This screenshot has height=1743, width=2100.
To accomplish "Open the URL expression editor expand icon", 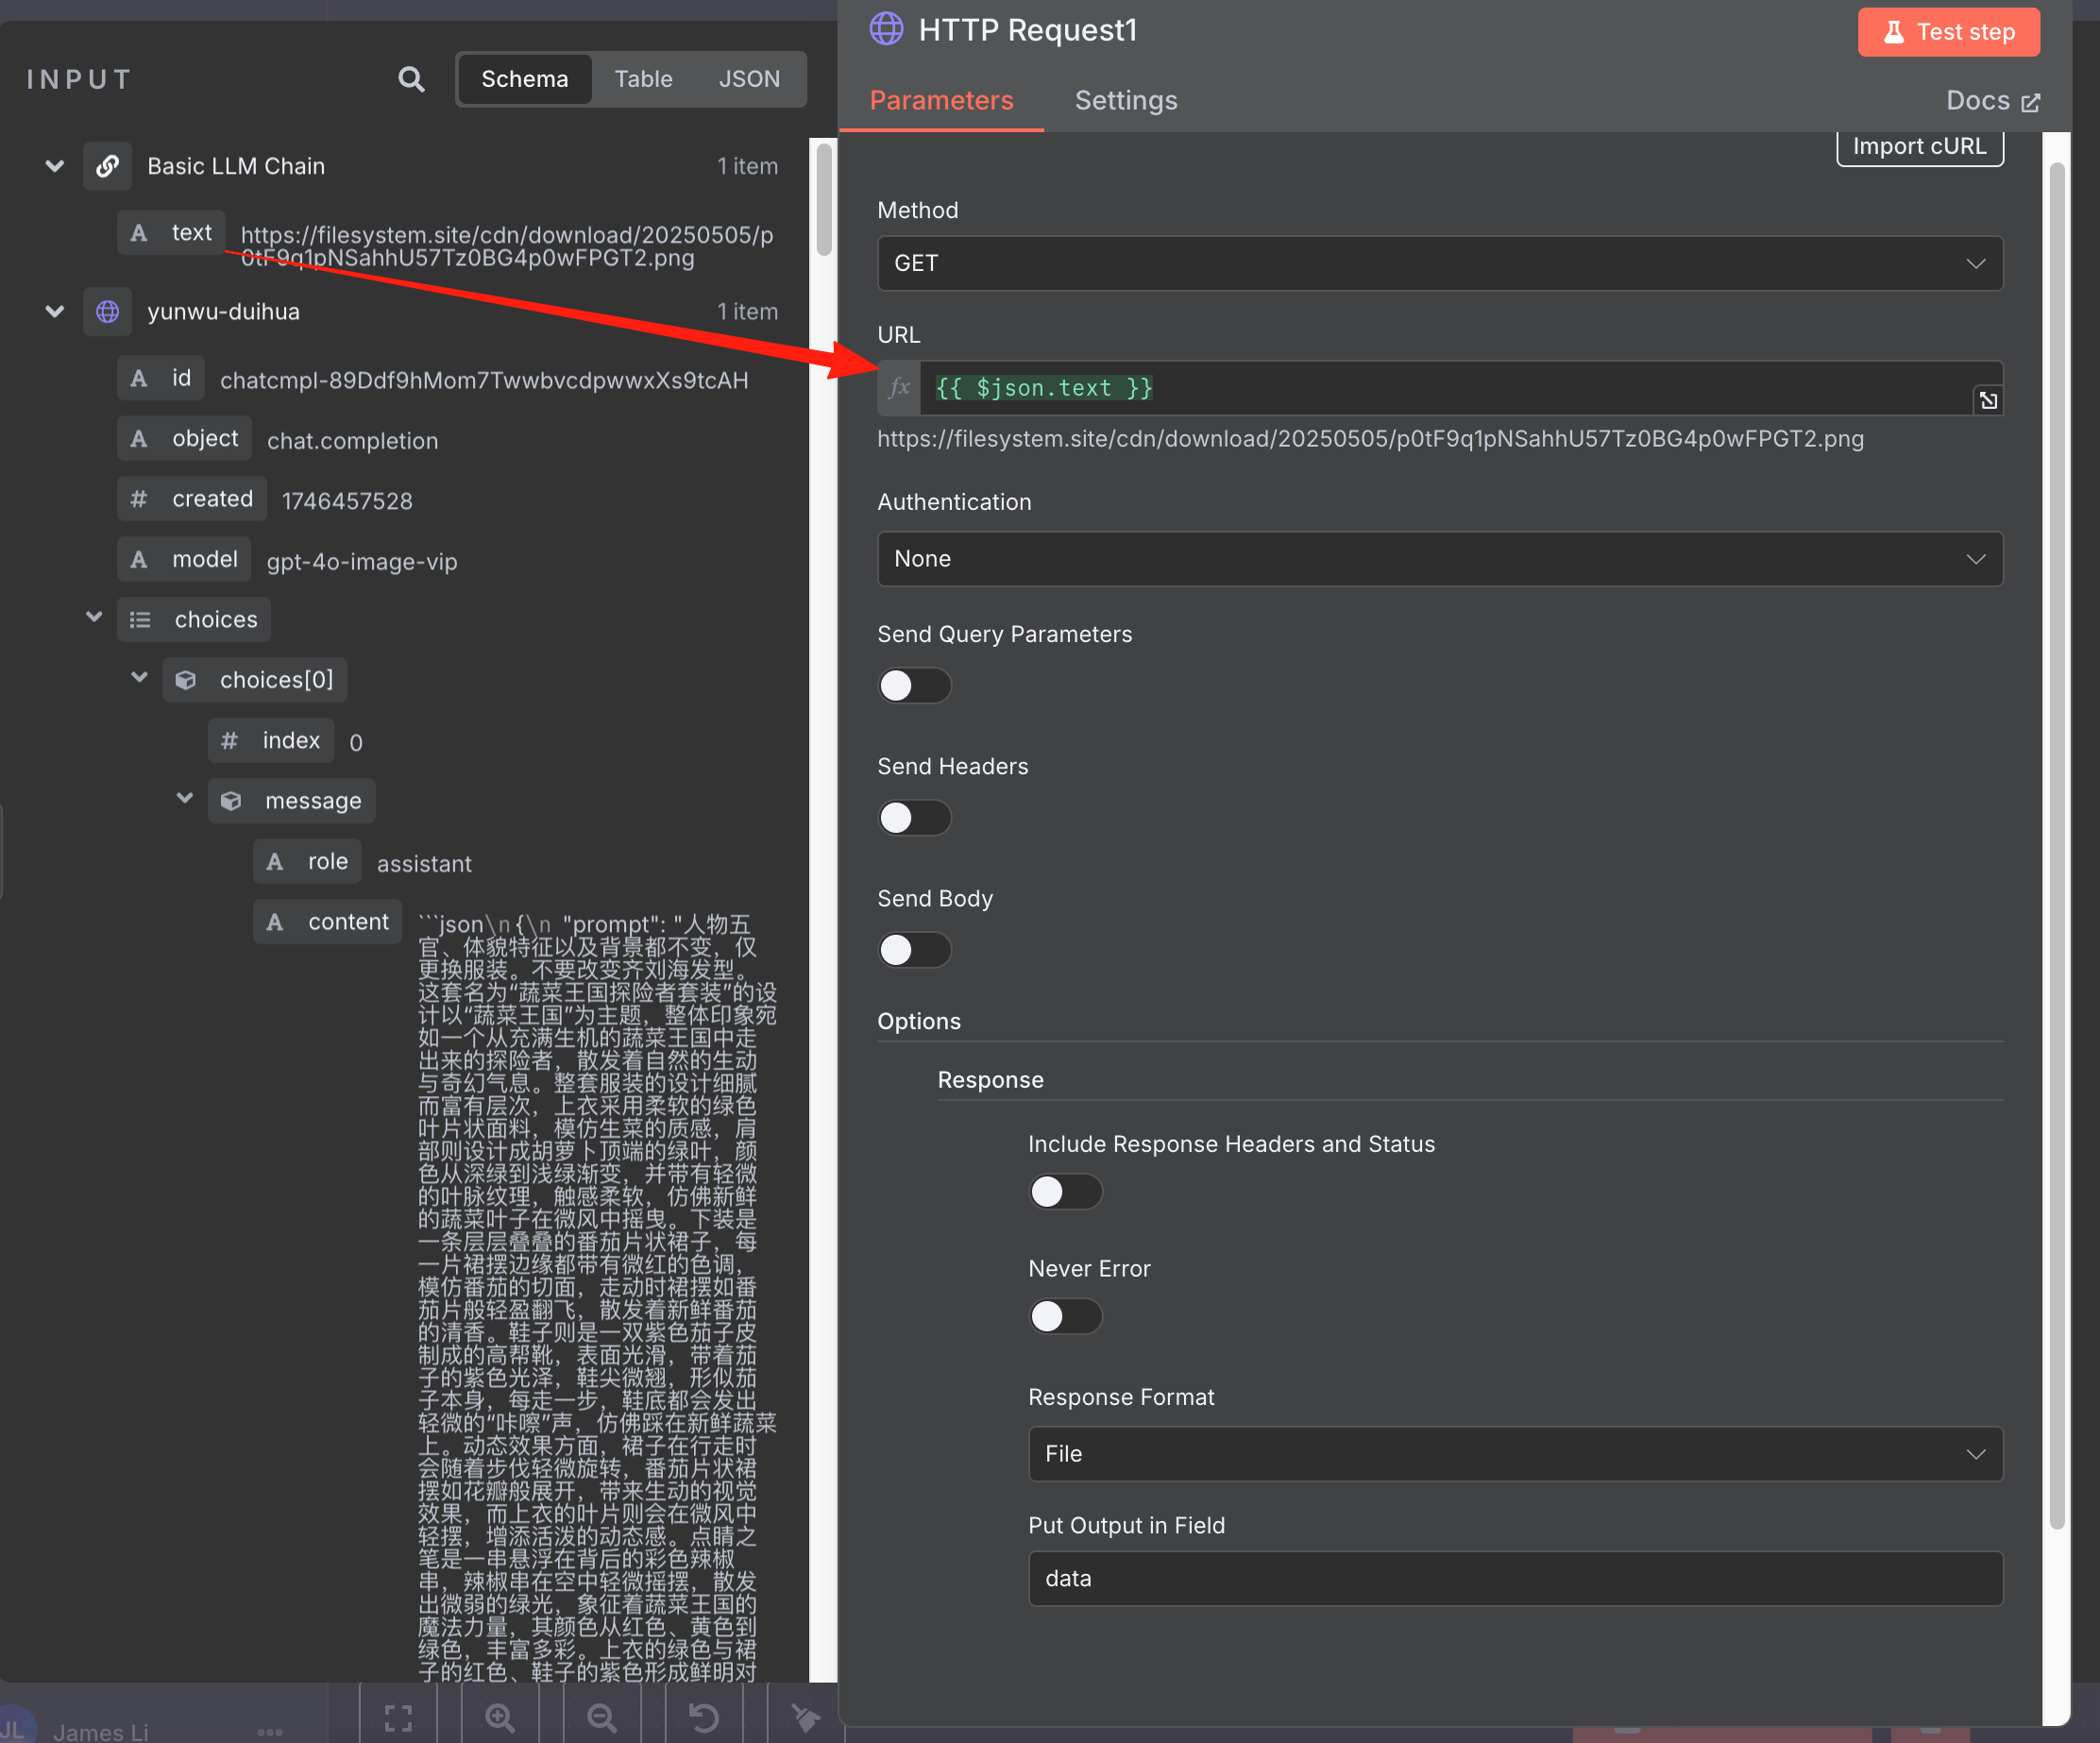I will click(1988, 400).
